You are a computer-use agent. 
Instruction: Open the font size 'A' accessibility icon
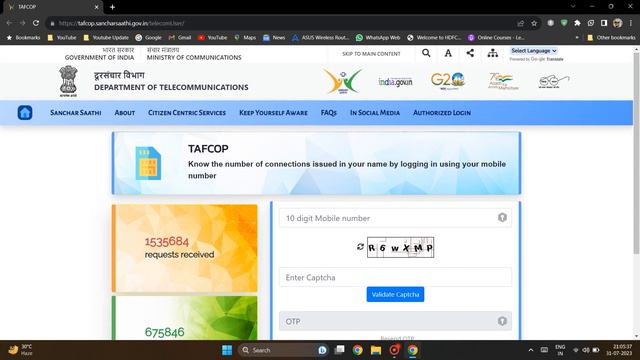448,53
